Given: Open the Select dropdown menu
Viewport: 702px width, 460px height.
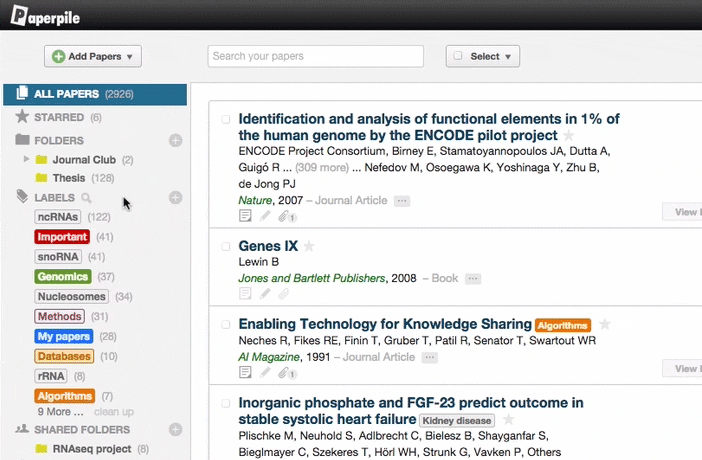Looking at the screenshot, I should tap(483, 56).
